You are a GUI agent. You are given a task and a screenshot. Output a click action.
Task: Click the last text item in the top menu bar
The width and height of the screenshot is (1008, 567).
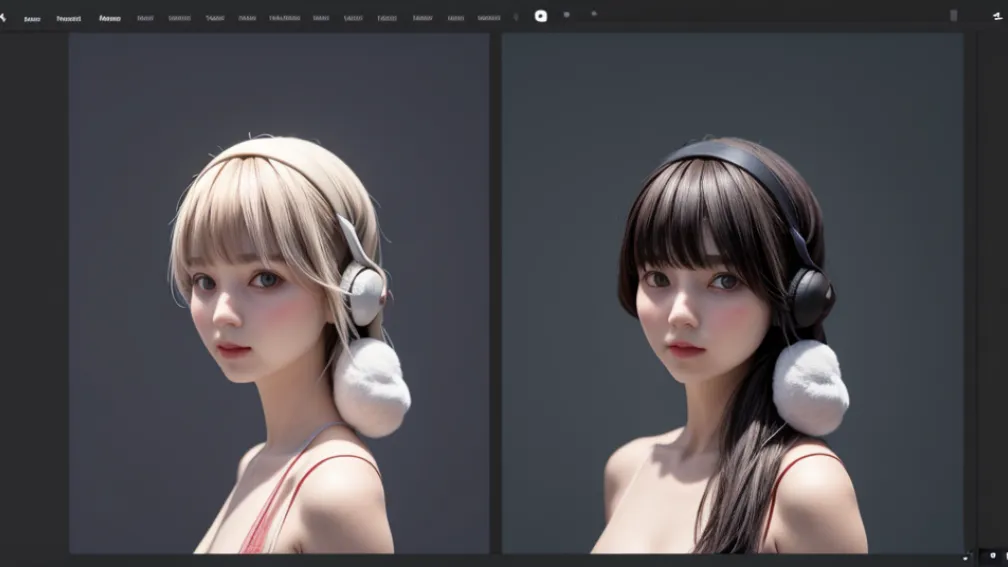489,18
